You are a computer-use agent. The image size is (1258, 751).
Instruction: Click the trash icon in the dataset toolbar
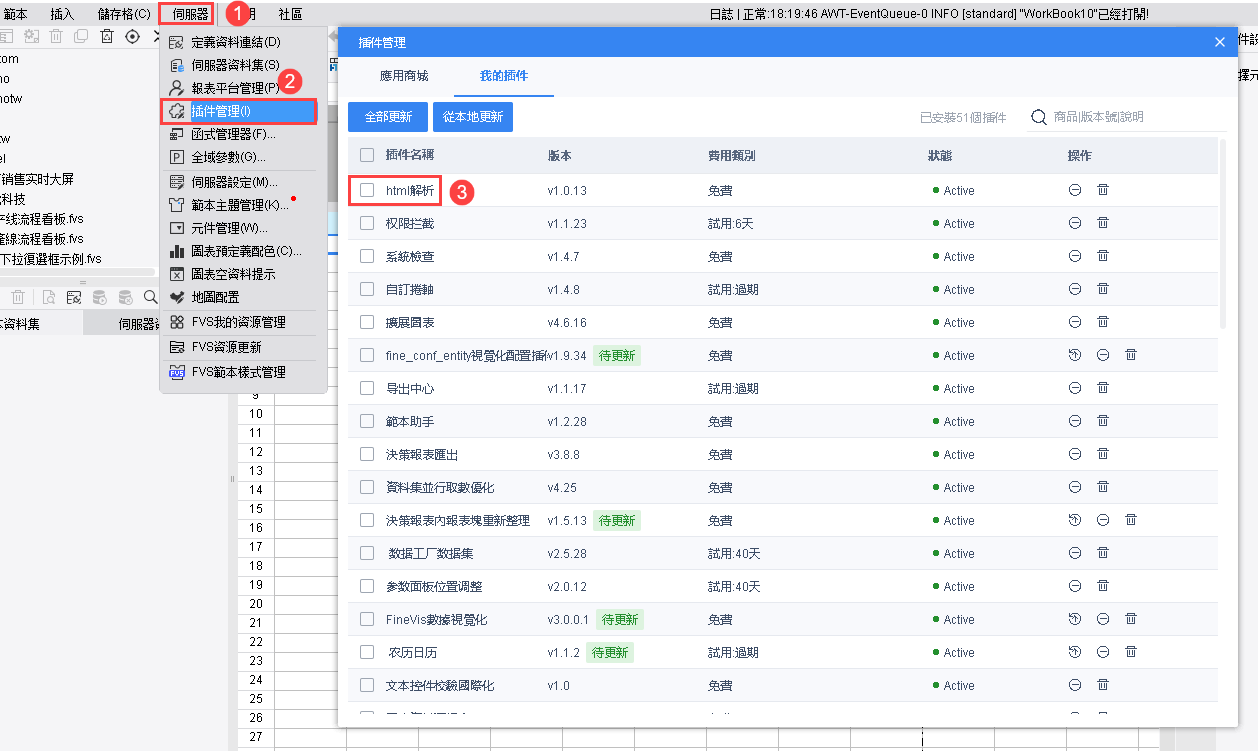click(x=17, y=297)
